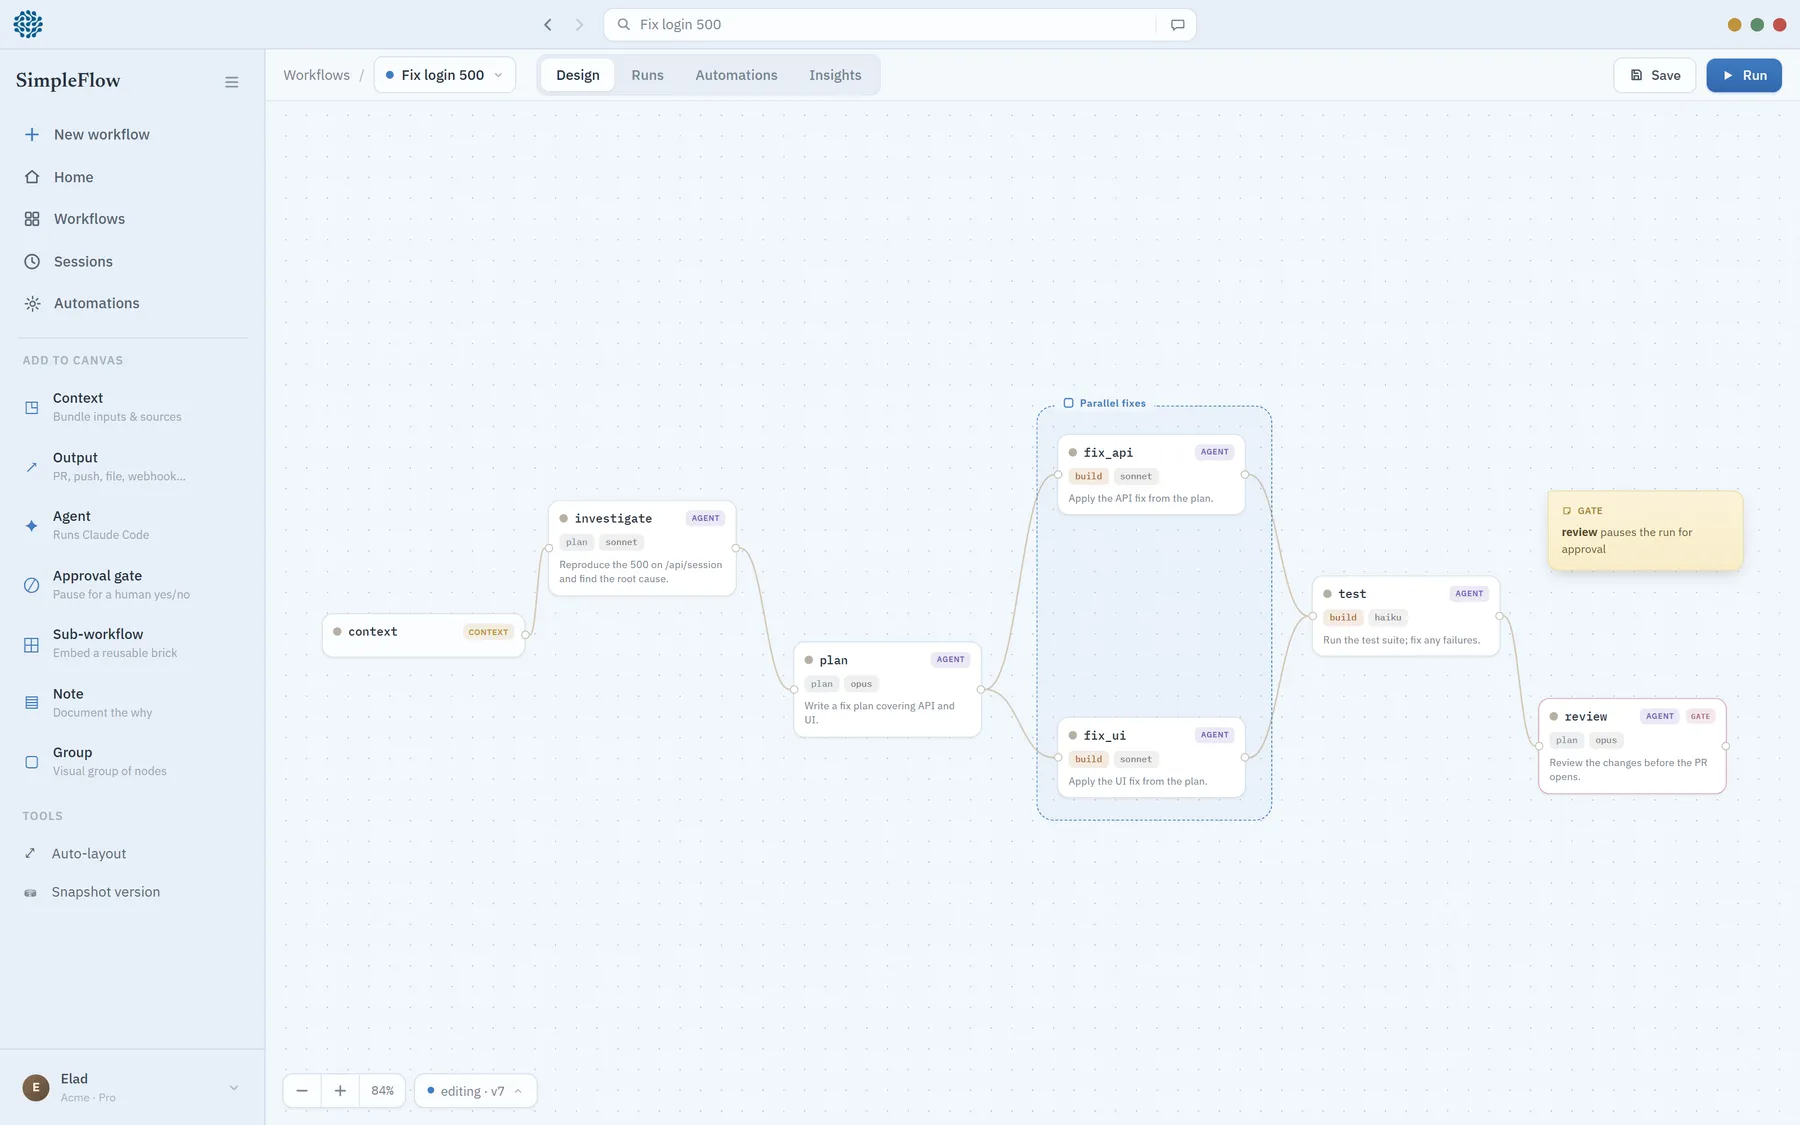Image resolution: width=1800 pixels, height=1125 pixels.
Task: Switch to the Insights tab
Action: pos(835,75)
